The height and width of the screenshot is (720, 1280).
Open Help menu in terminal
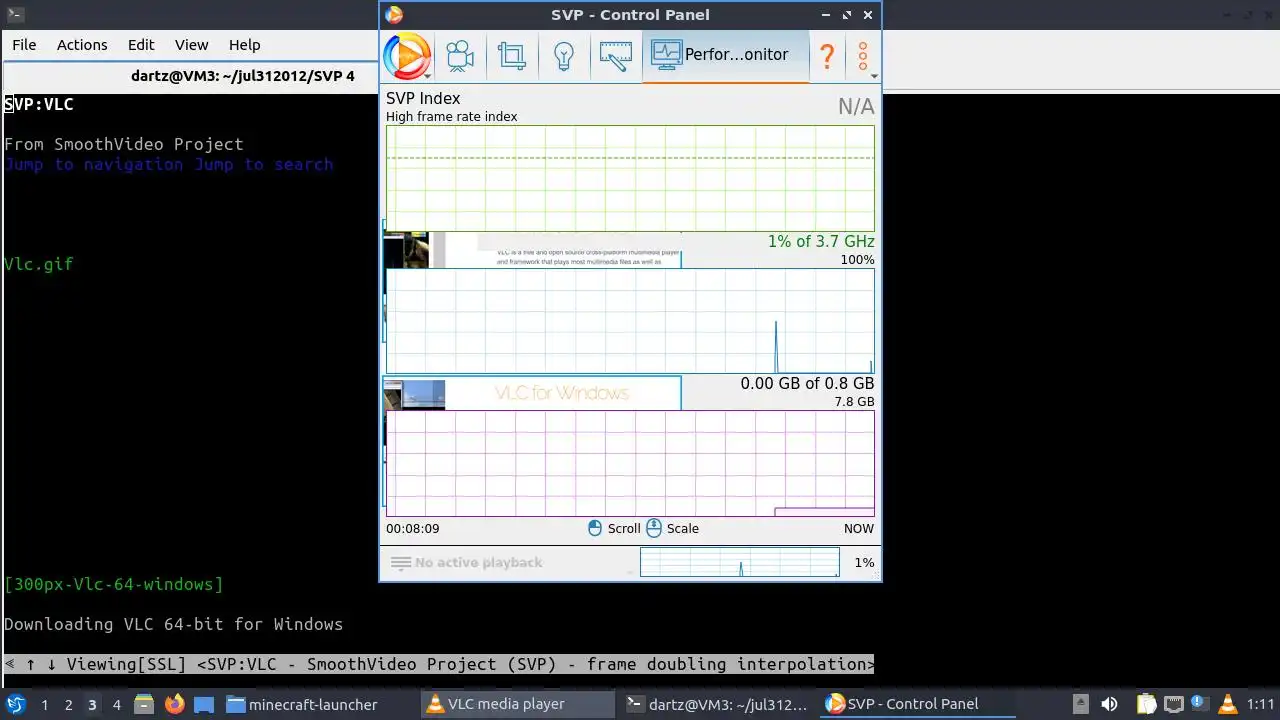(x=244, y=45)
